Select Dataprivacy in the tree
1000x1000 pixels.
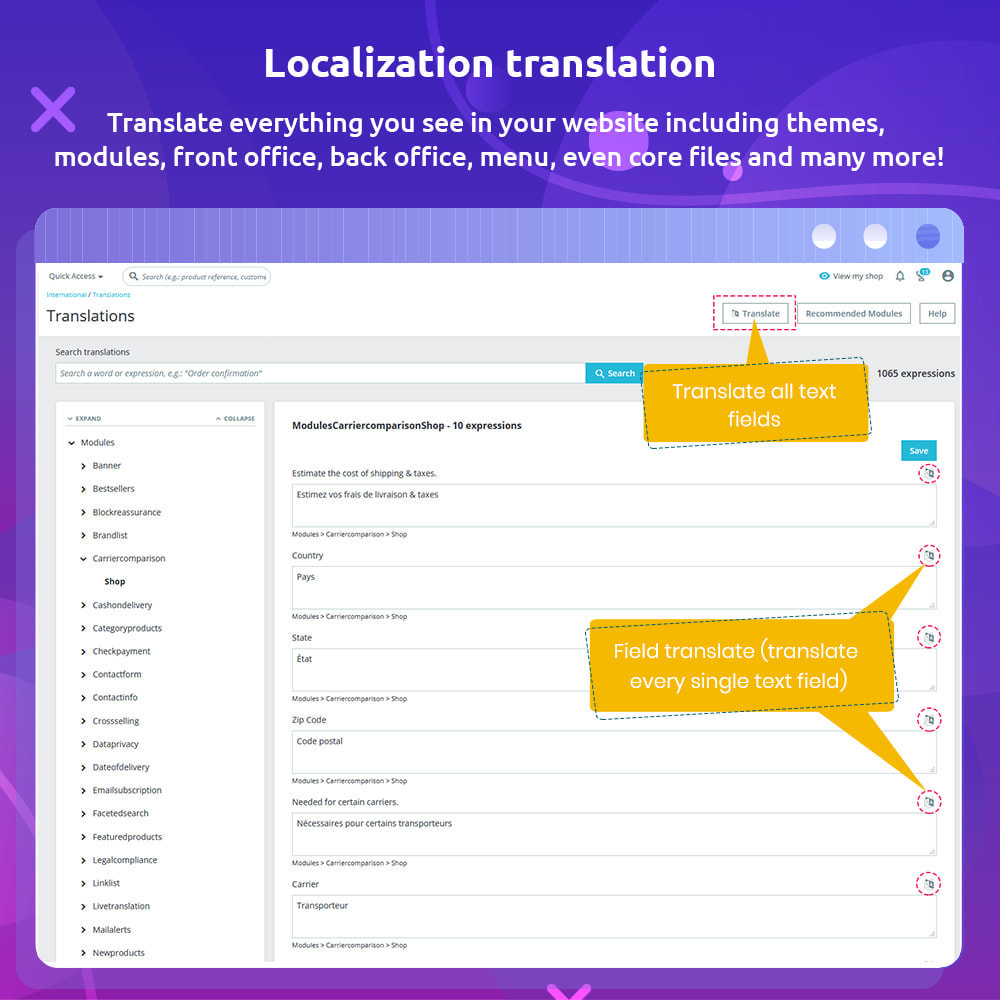(115, 744)
